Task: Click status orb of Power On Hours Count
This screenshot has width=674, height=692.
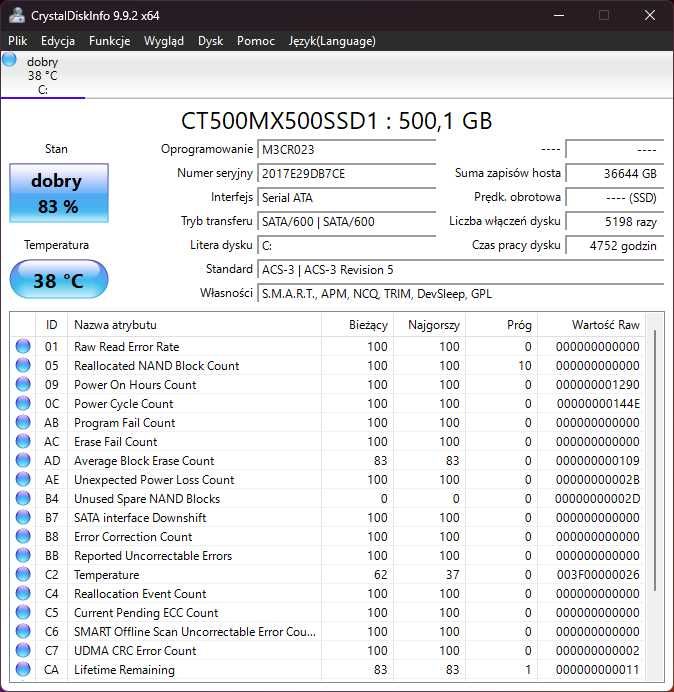Action: click(23, 384)
